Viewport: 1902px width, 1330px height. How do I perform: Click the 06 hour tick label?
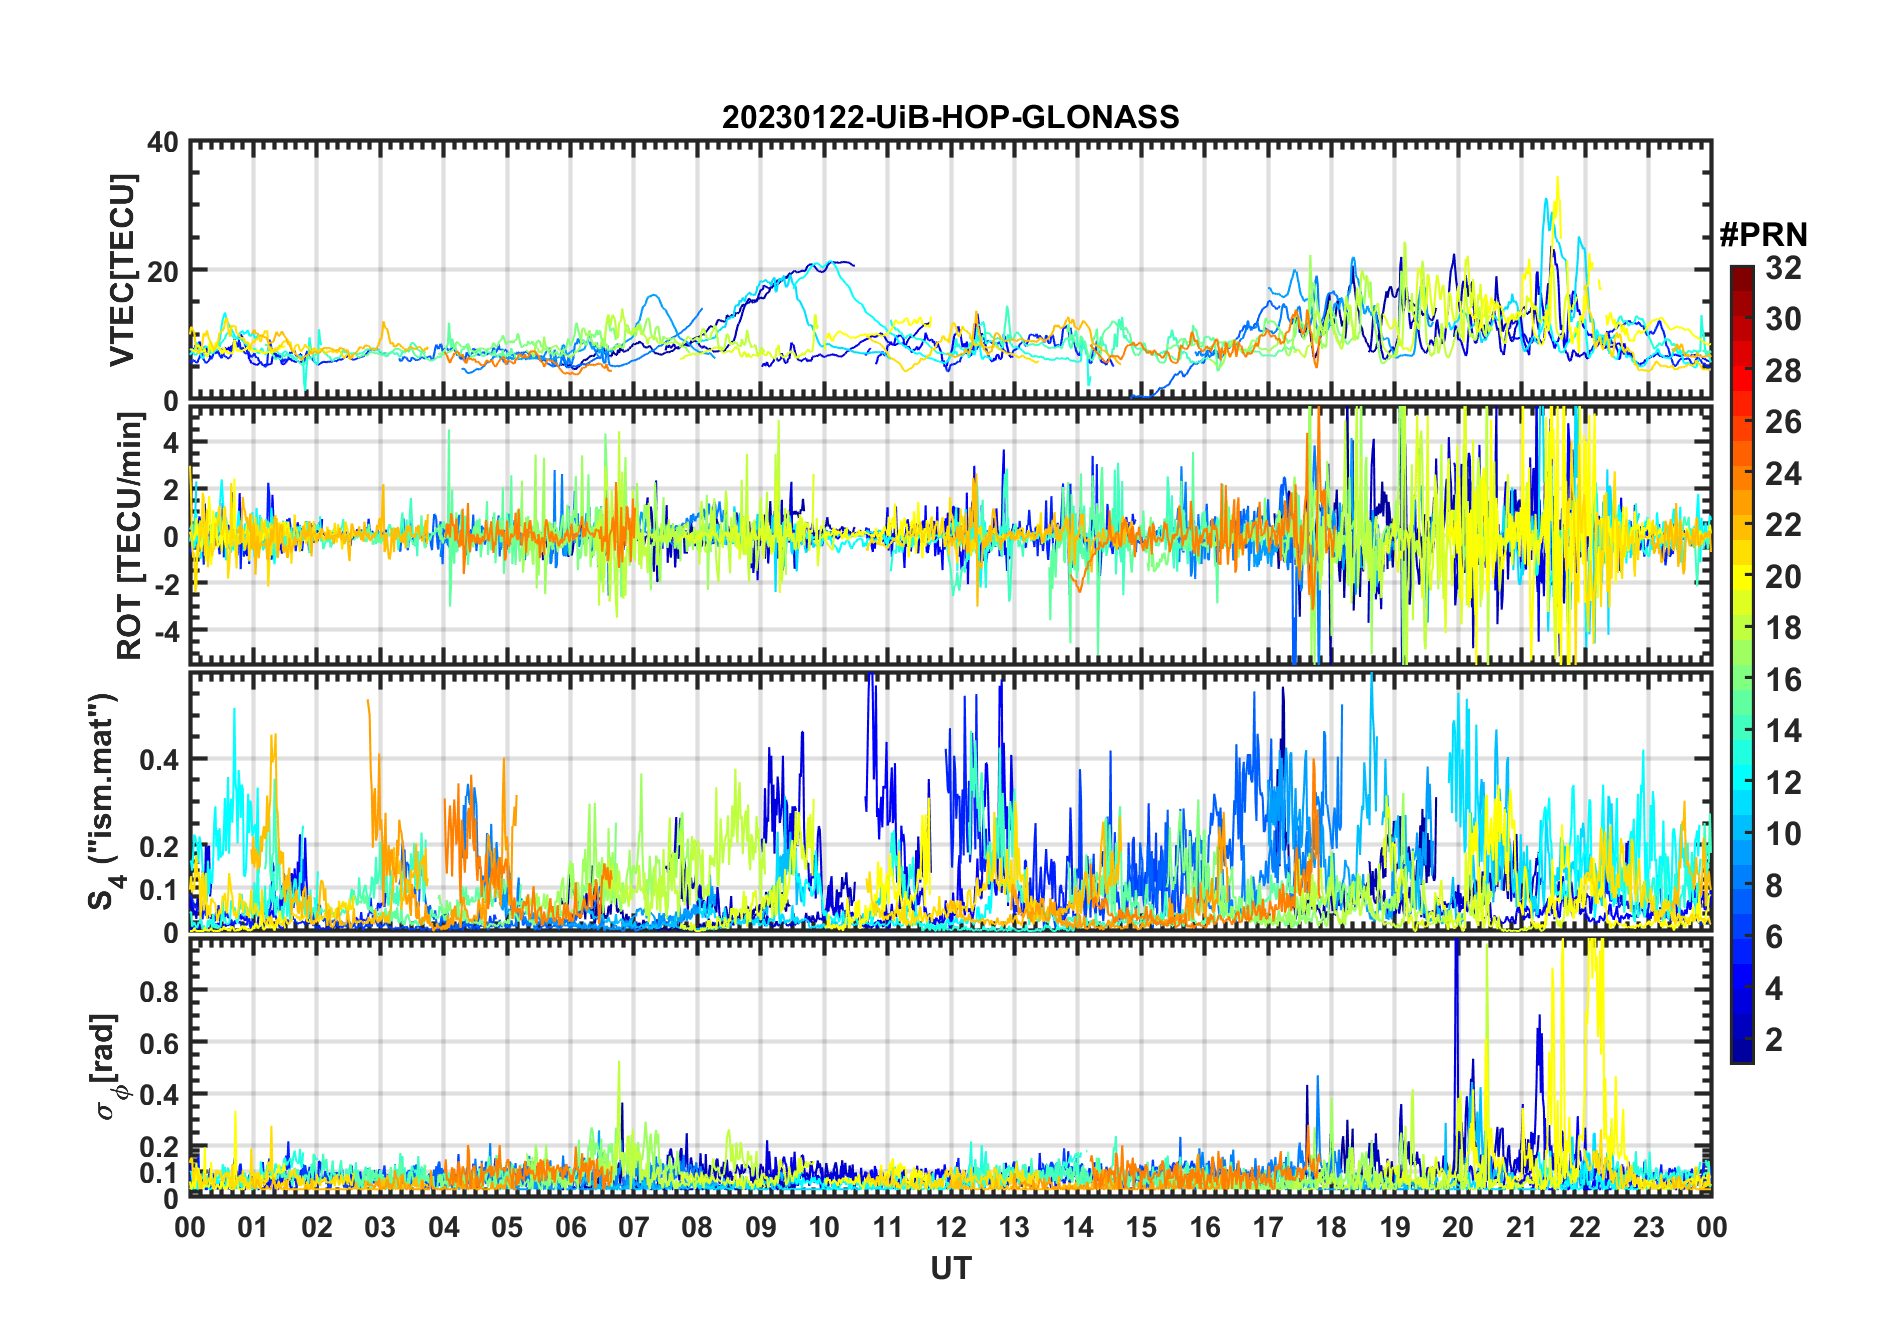pyautogui.click(x=570, y=1227)
